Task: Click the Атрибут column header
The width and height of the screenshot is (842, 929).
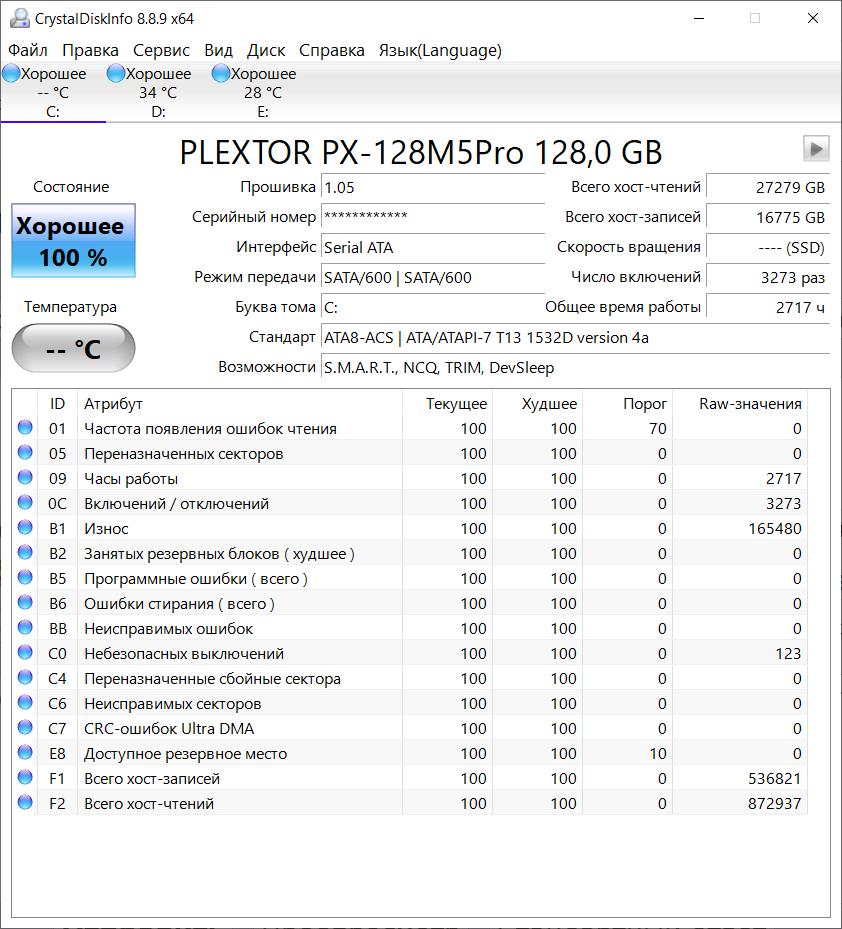Action: pos(240,403)
